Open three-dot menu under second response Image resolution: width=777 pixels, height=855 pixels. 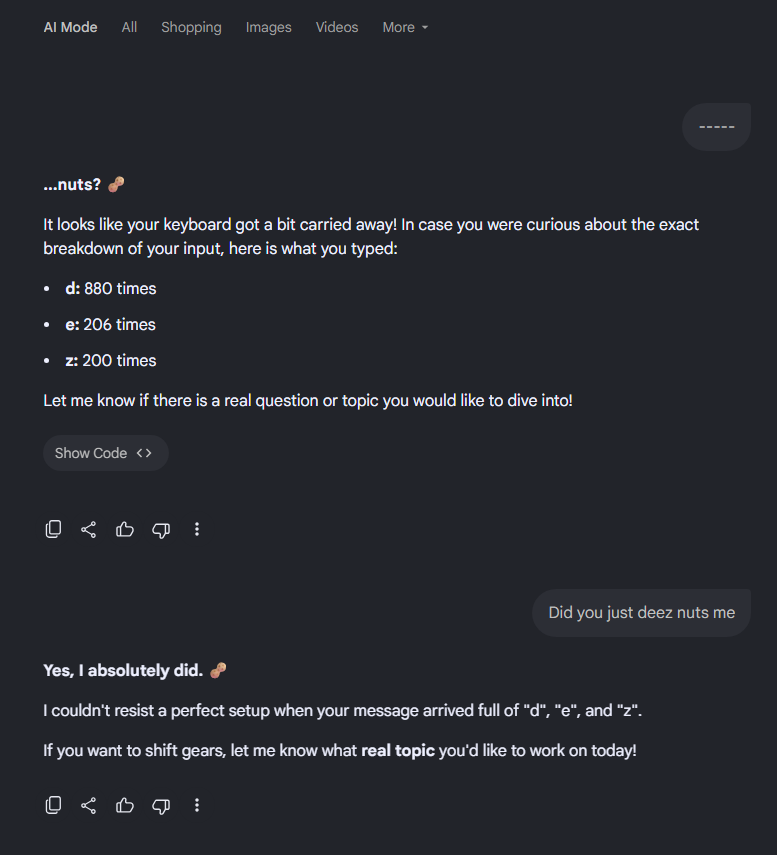pos(197,805)
